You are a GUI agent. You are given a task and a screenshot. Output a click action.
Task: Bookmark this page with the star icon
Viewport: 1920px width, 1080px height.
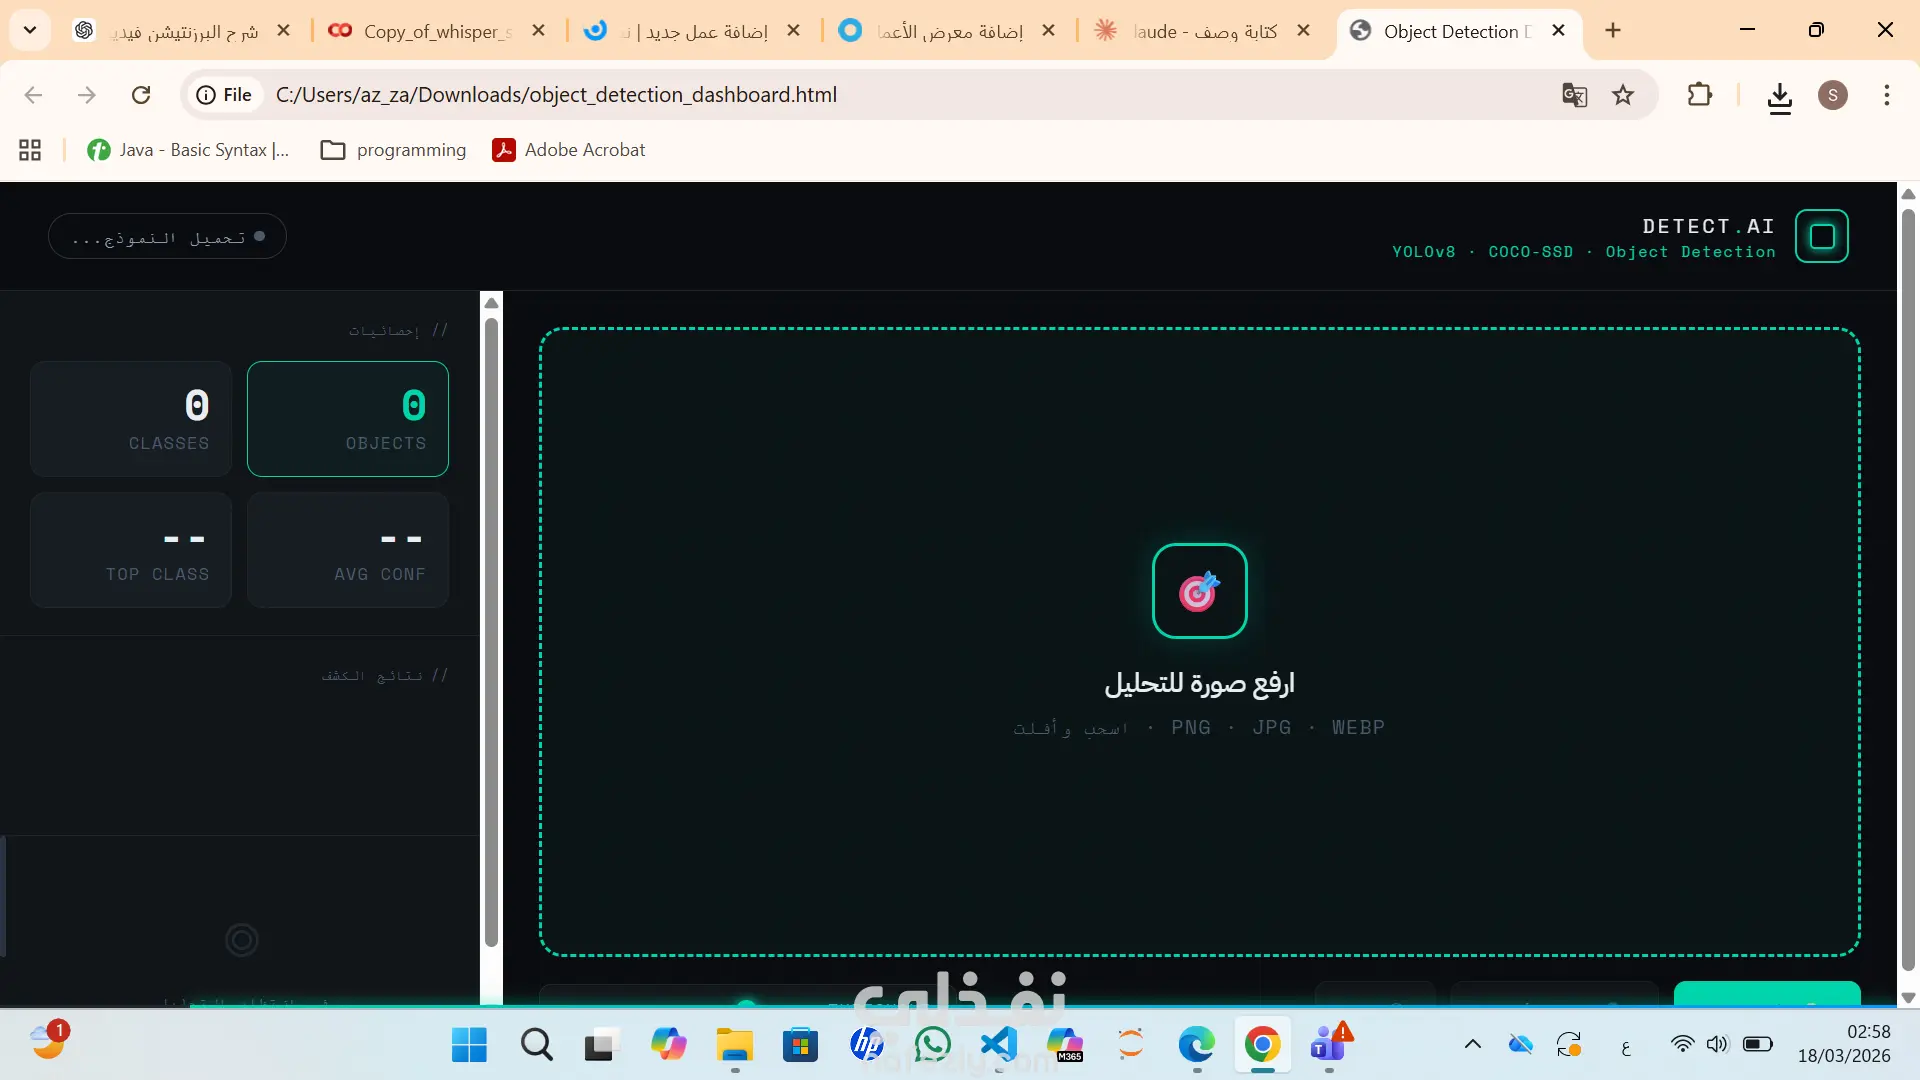[x=1623, y=95]
